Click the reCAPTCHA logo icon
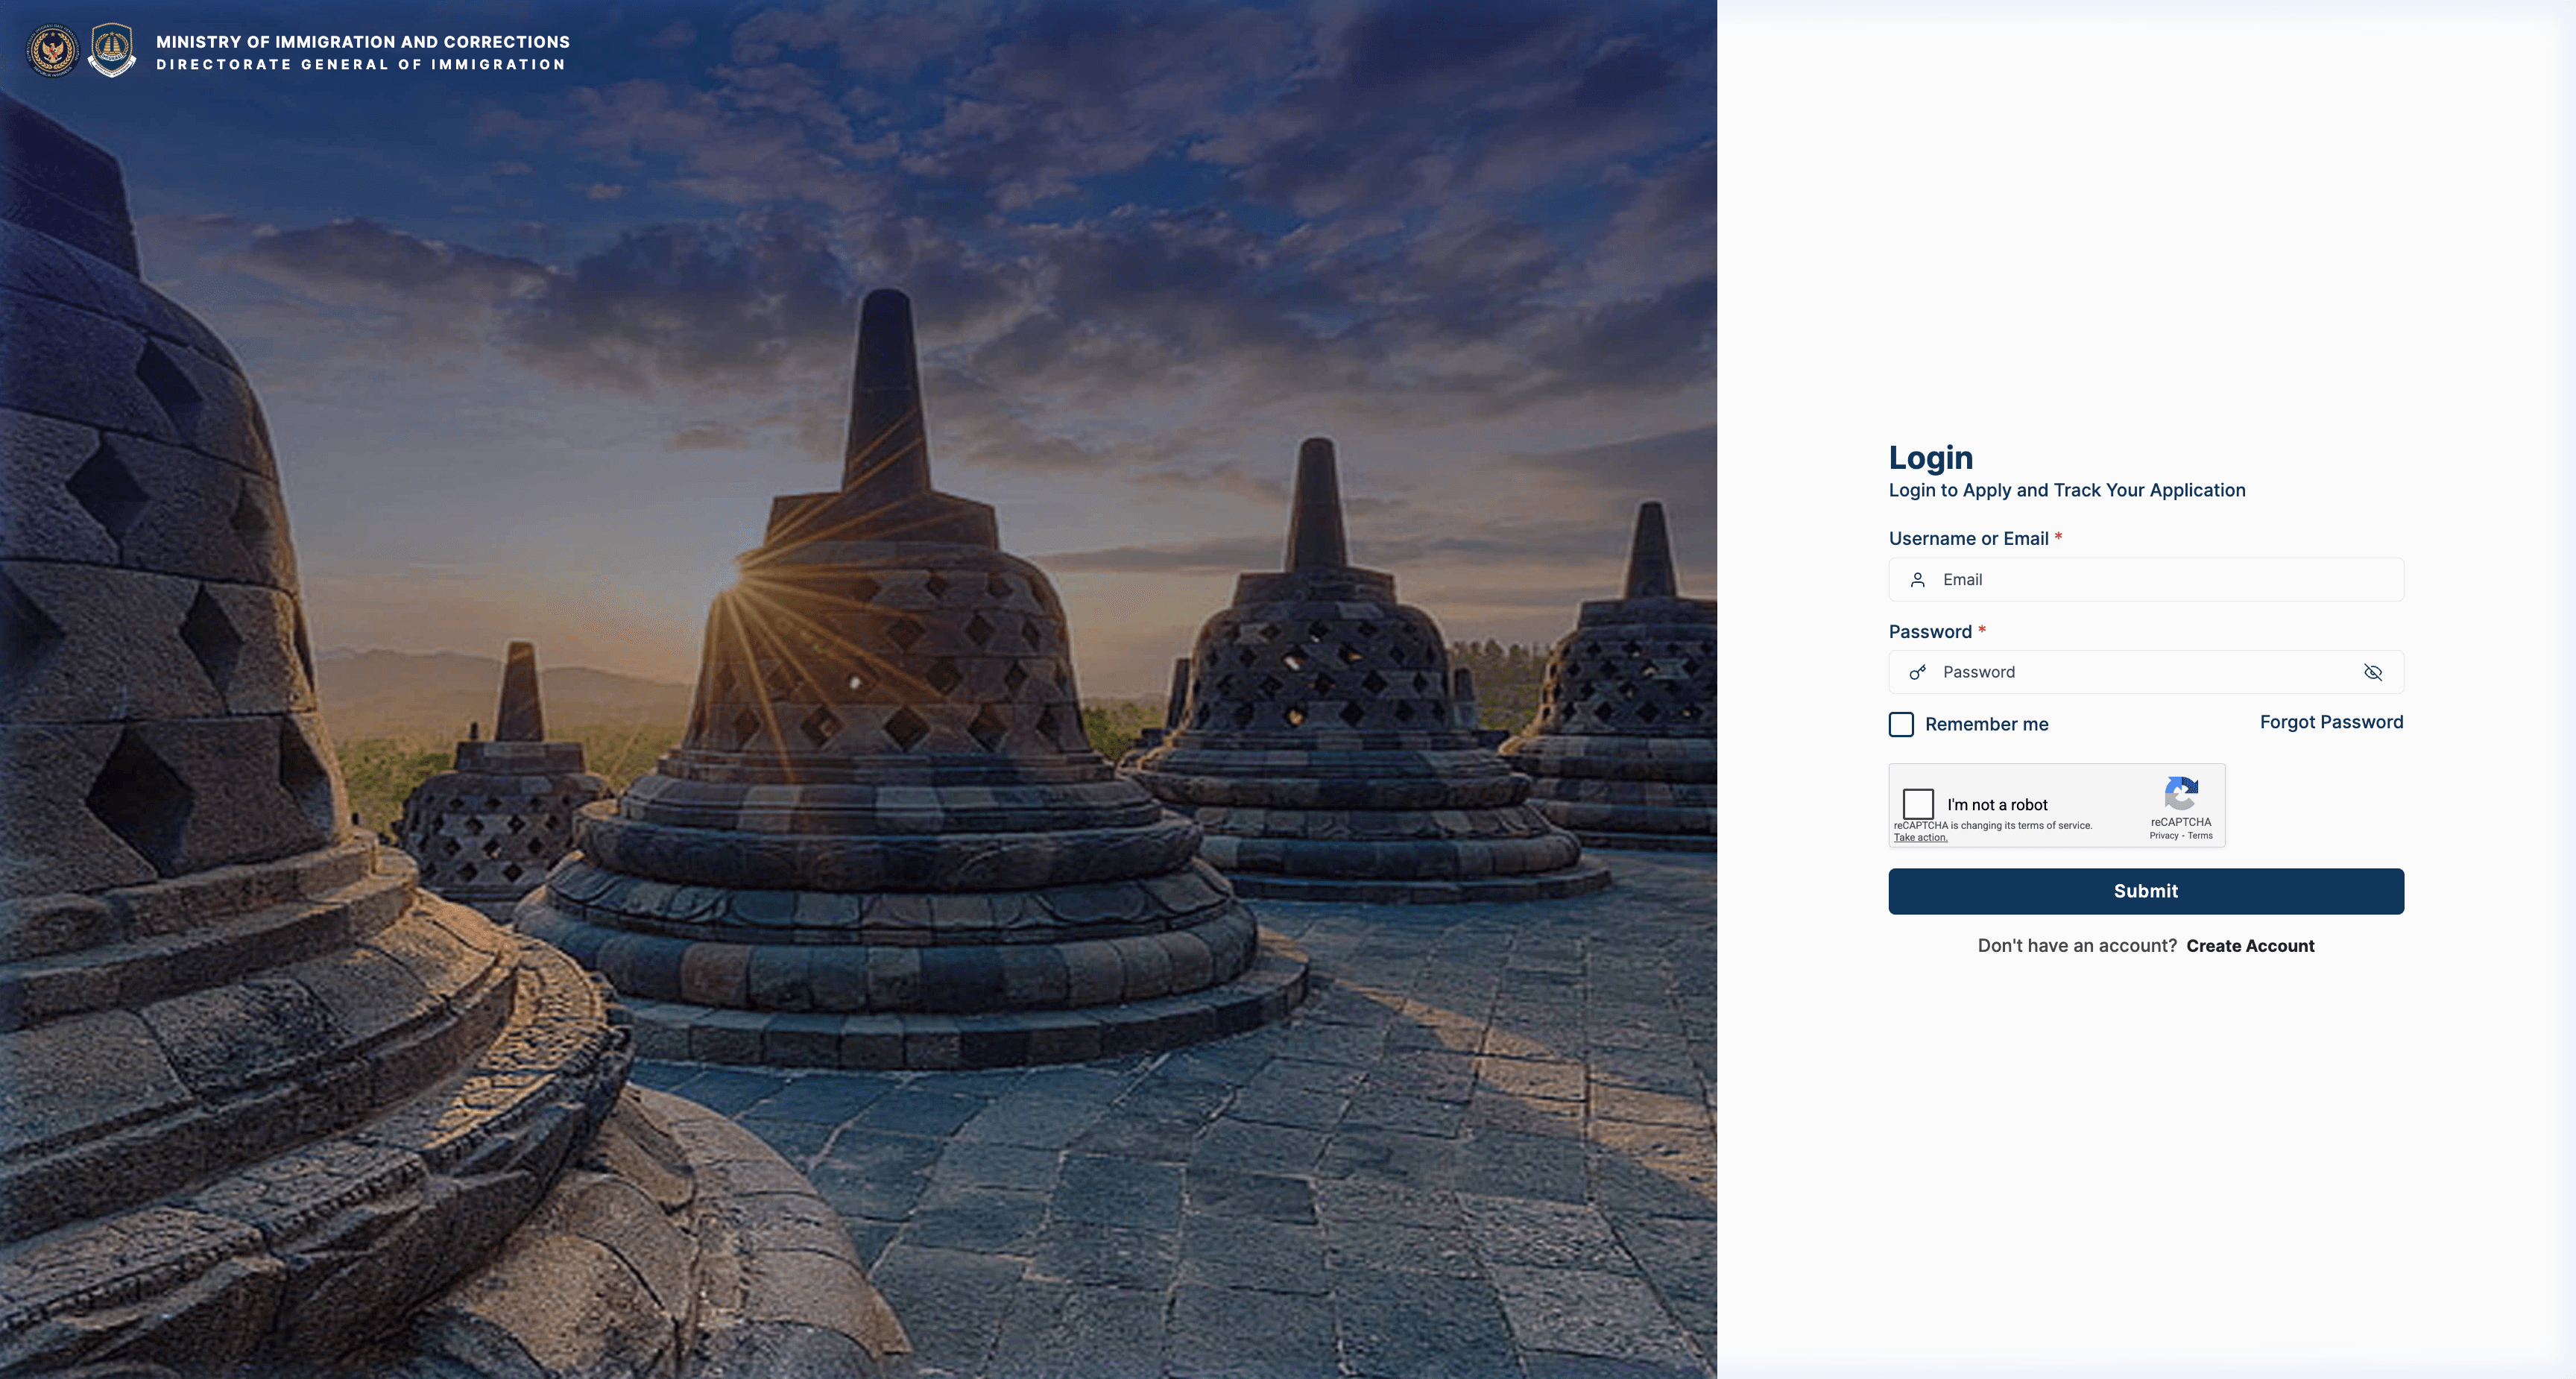 2181,794
